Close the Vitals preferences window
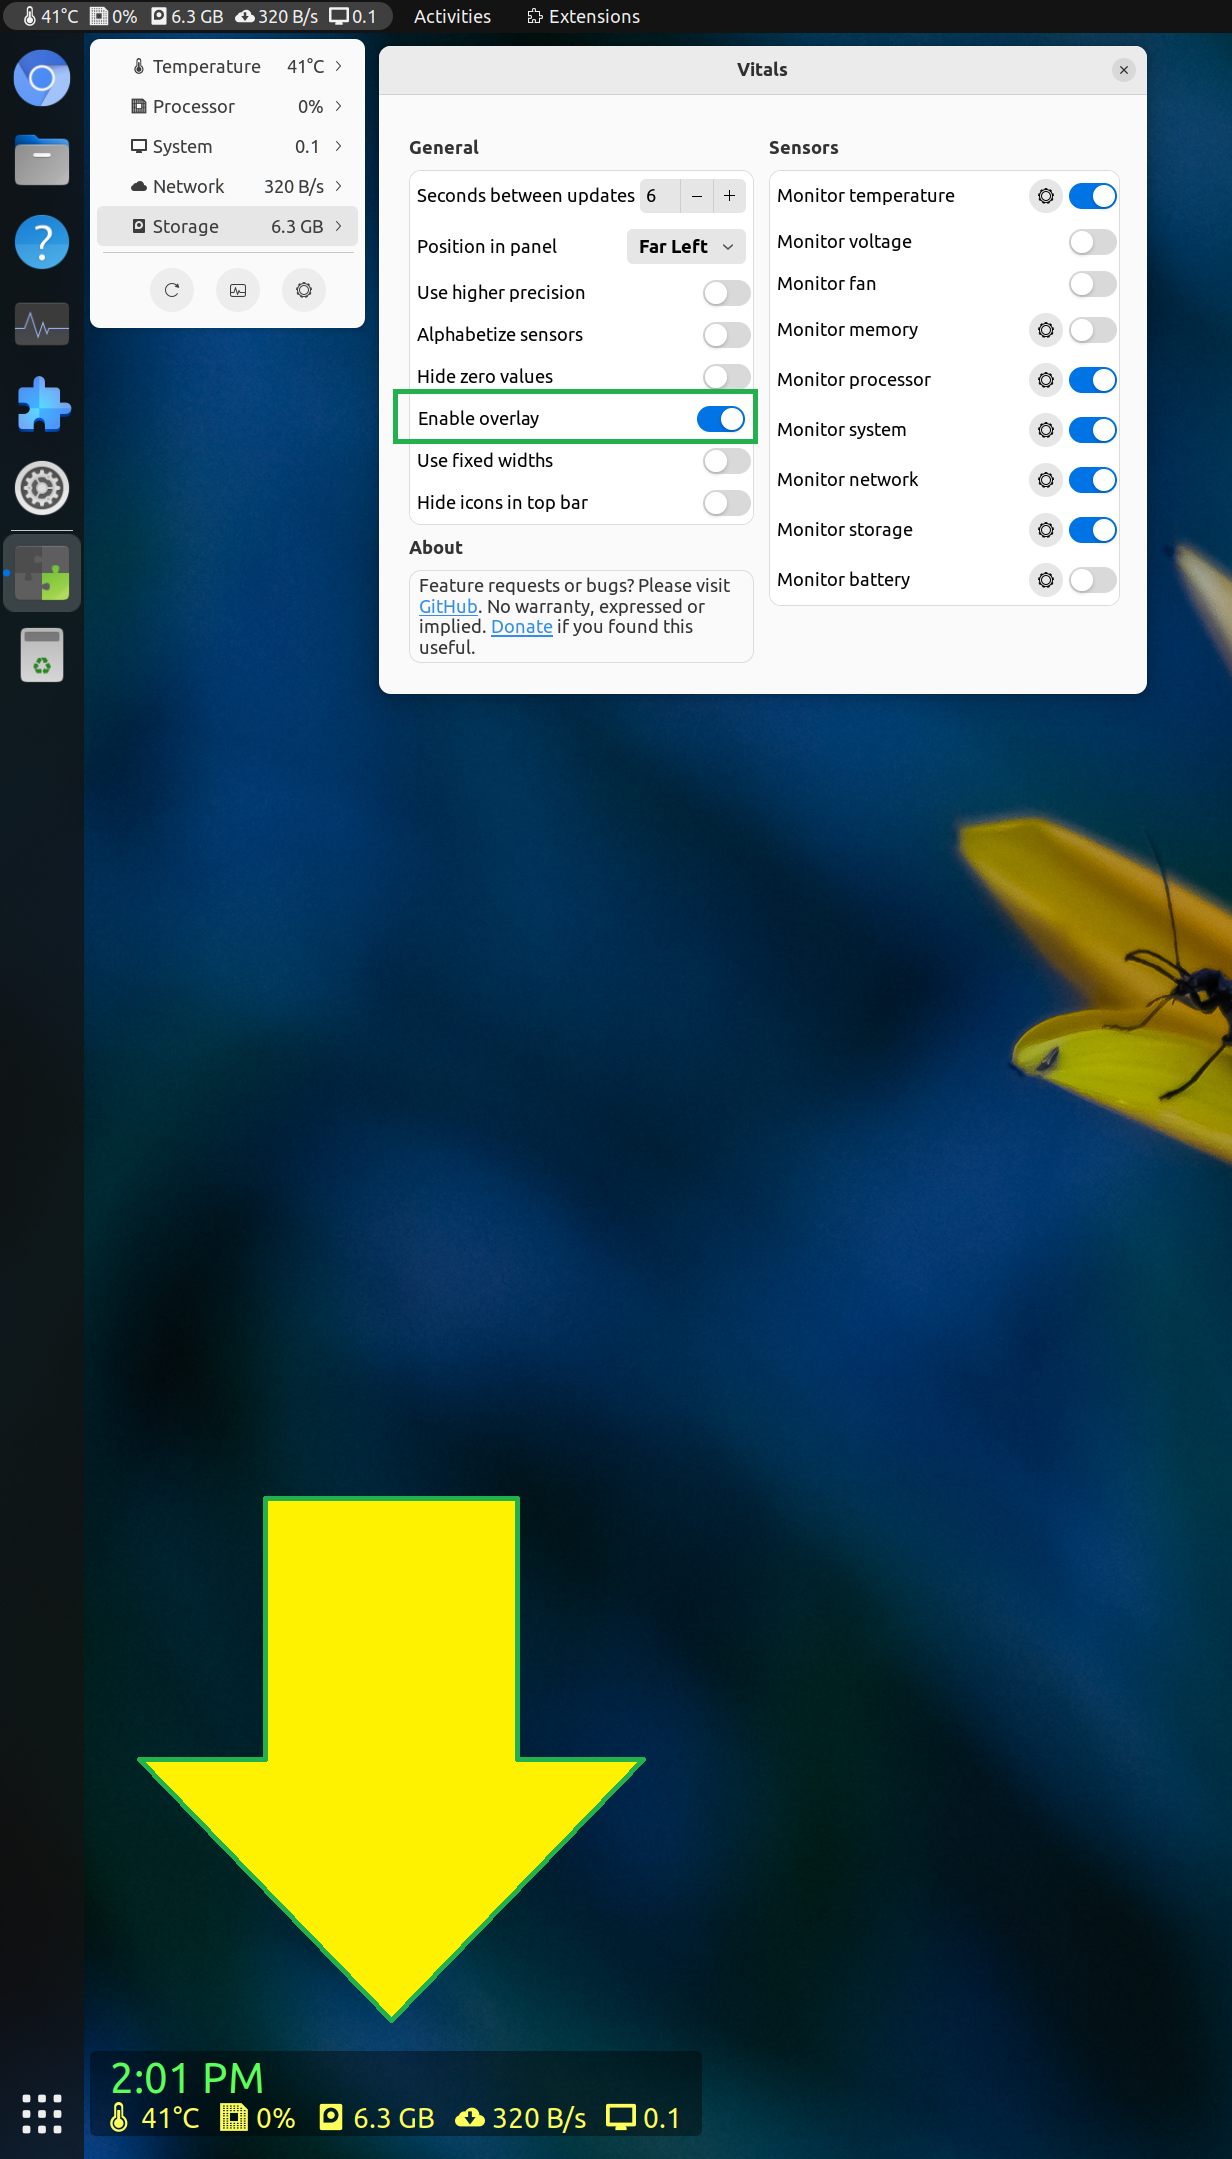Viewport: 1232px width, 2159px height. (1124, 70)
